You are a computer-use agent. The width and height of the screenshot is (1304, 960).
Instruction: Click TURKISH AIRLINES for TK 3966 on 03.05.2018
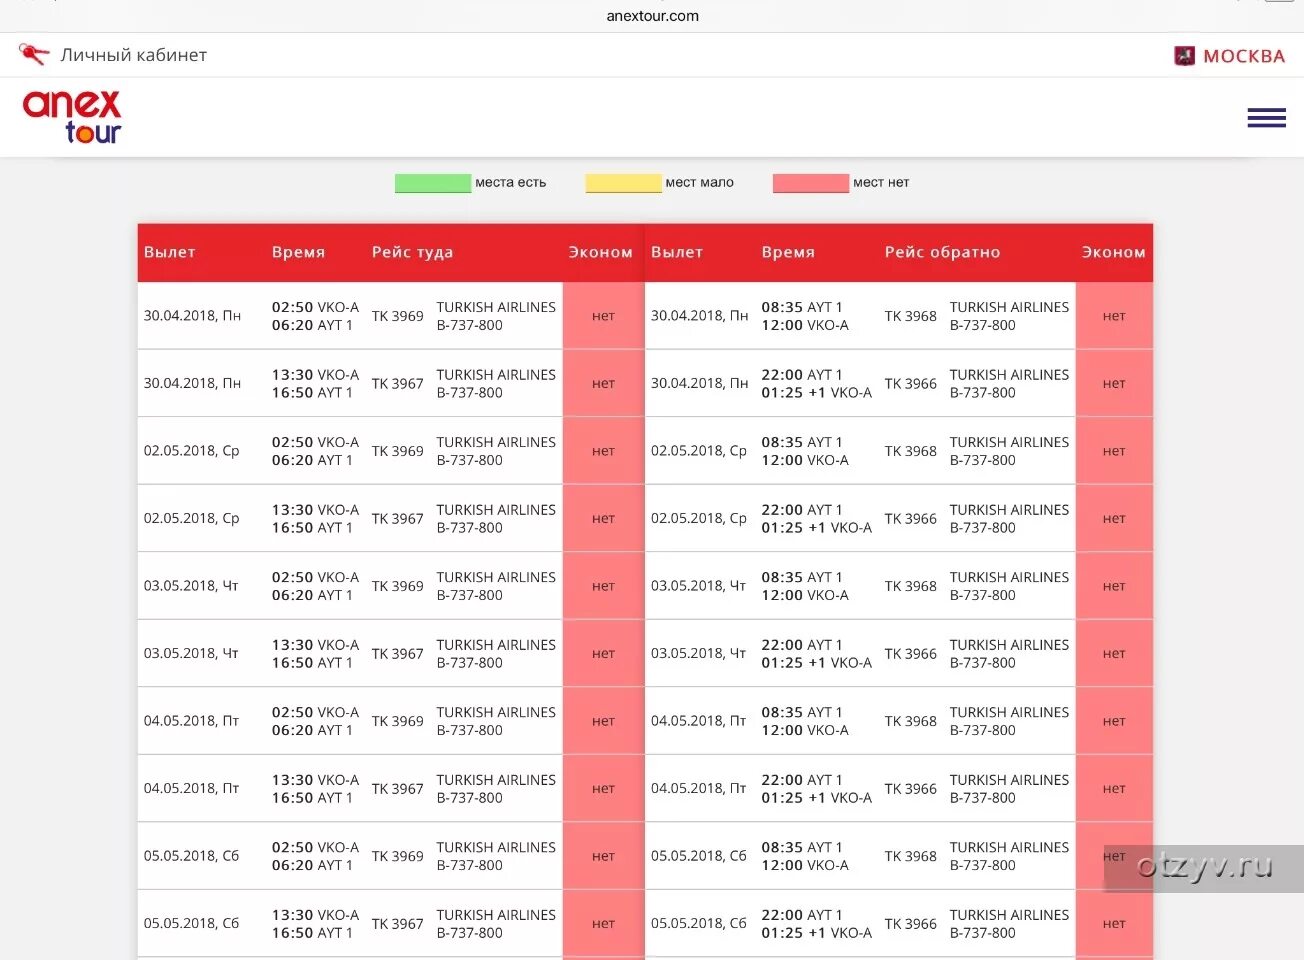(1009, 645)
